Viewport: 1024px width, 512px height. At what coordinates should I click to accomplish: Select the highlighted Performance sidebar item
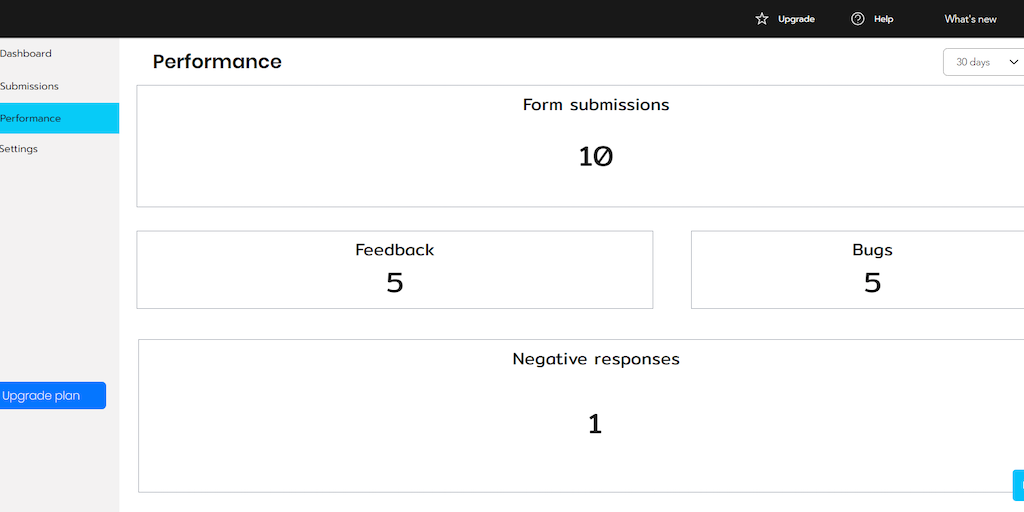tap(31, 118)
